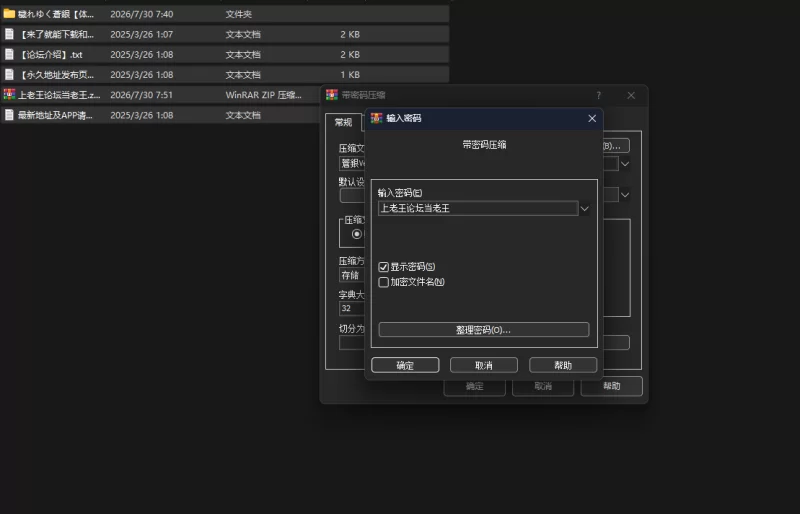Click the 切分为分卷 input field
Viewport: 800px width, 514px height.
(x=353, y=342)
